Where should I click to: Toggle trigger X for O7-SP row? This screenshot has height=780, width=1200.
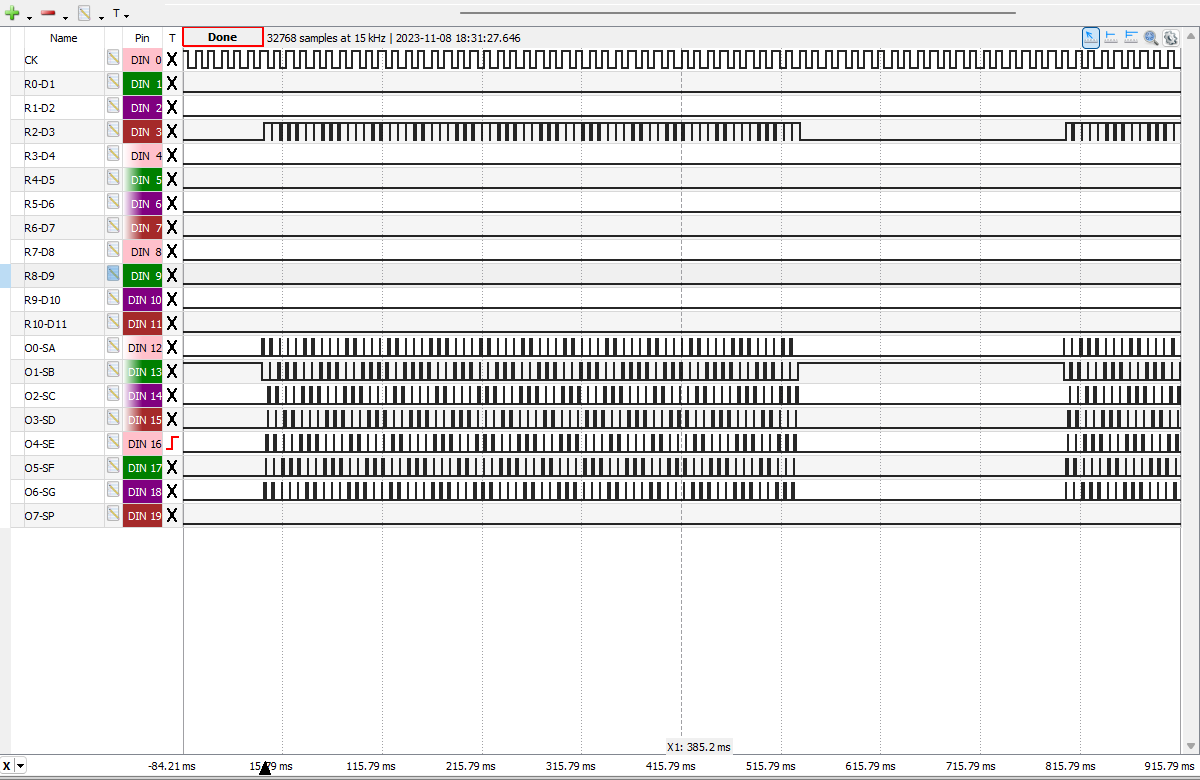click(x=172, y=516)
